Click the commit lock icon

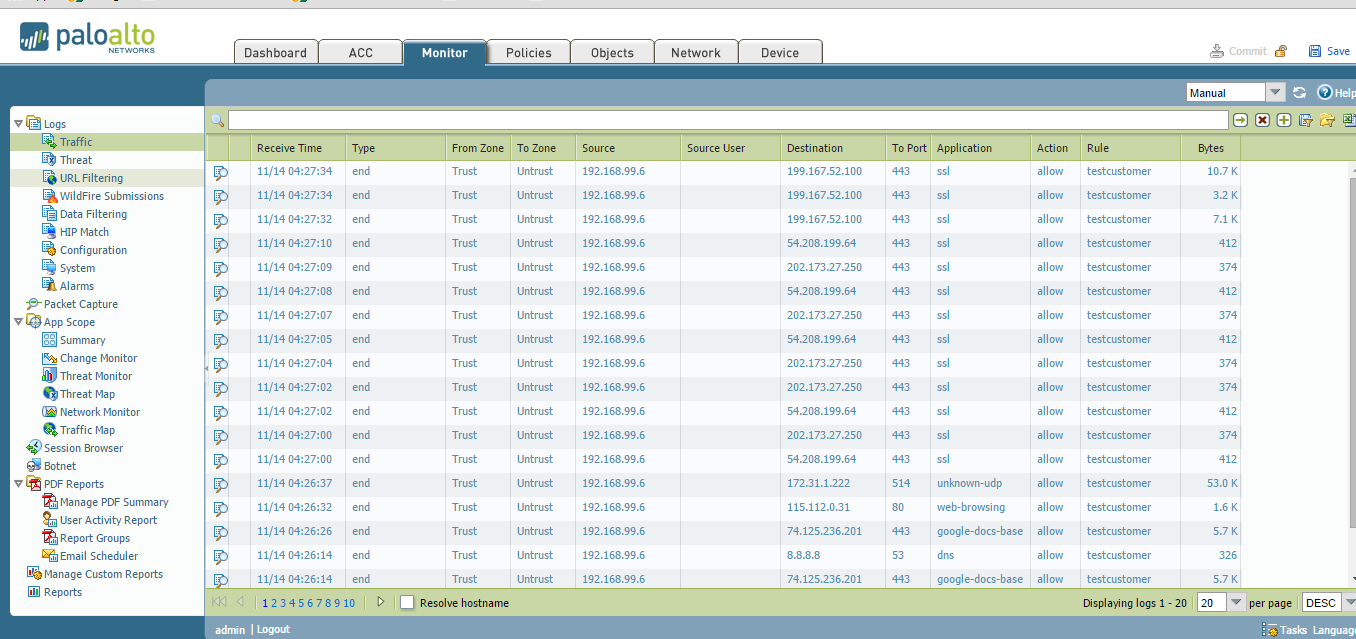click(x=1280, y=51)
